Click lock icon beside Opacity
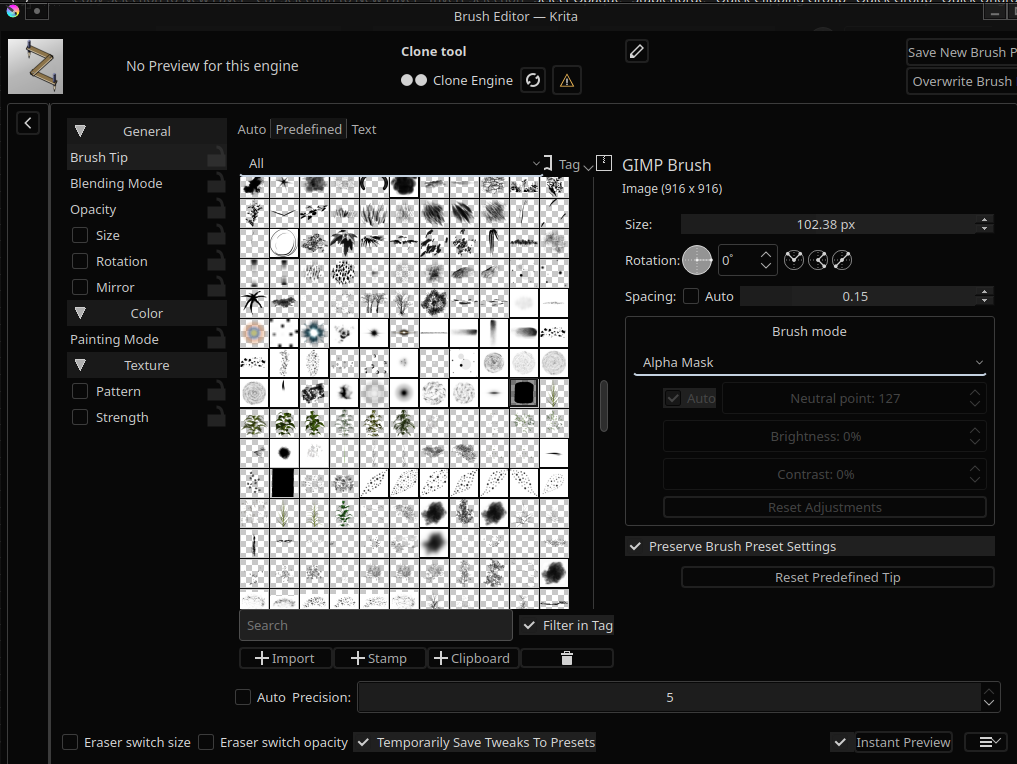Viewport: 1017px width, 764px height. click(217, 209)
